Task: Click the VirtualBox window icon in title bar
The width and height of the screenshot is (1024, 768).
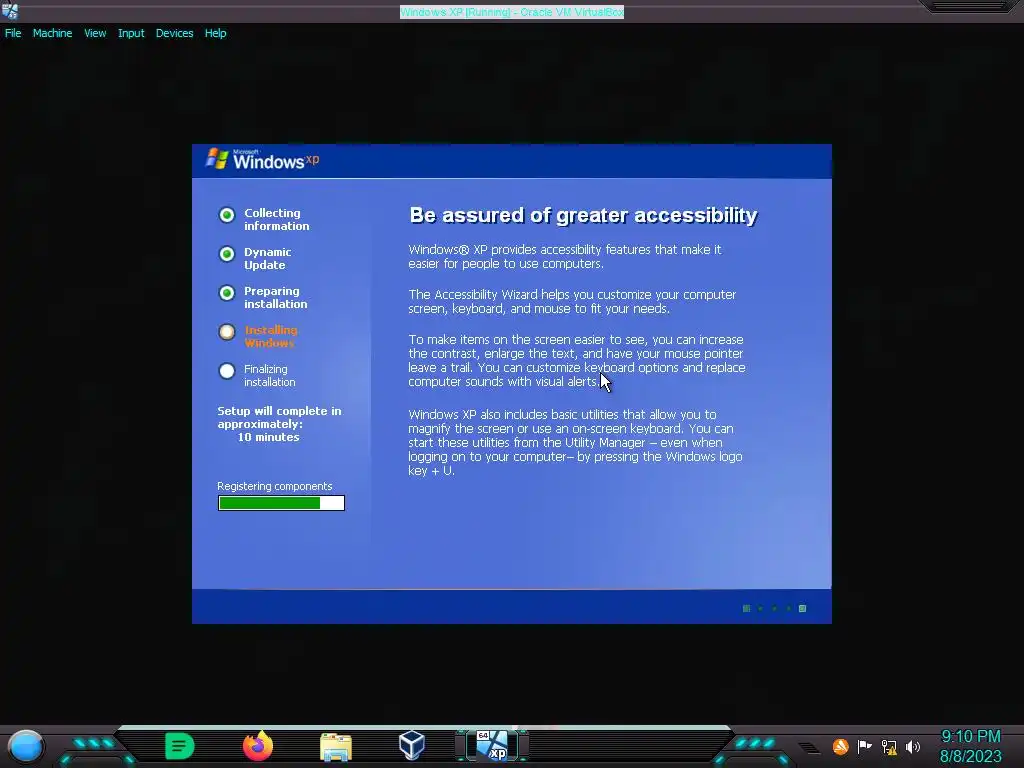Action: pos(10,10)
